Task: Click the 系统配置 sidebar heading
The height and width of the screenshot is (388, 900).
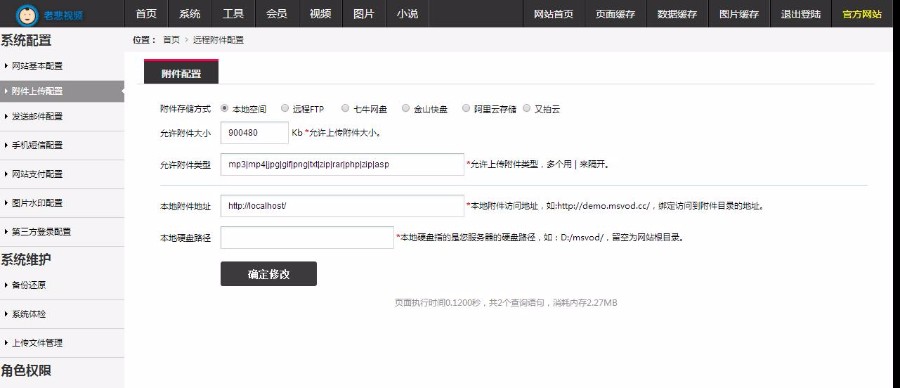Action: 26,40
